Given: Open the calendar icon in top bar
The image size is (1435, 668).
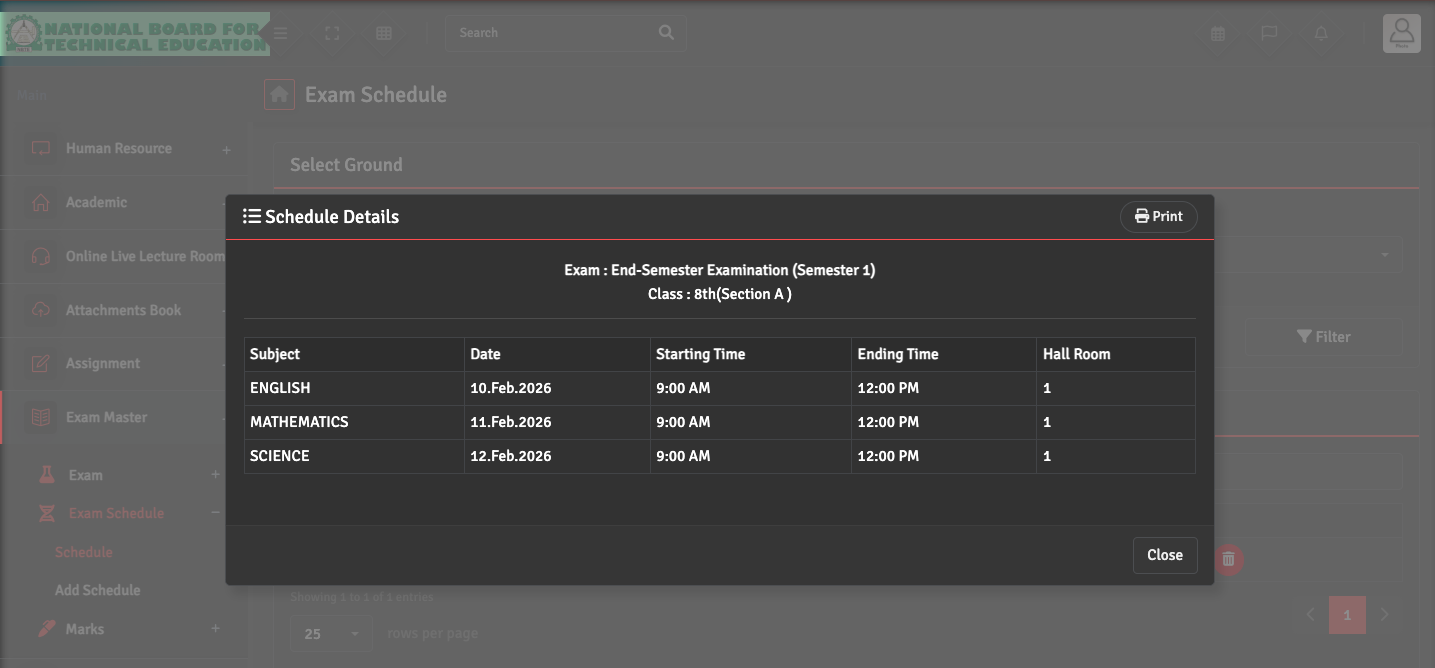Looking at the screenshot, I should [x=1217, y=33].
